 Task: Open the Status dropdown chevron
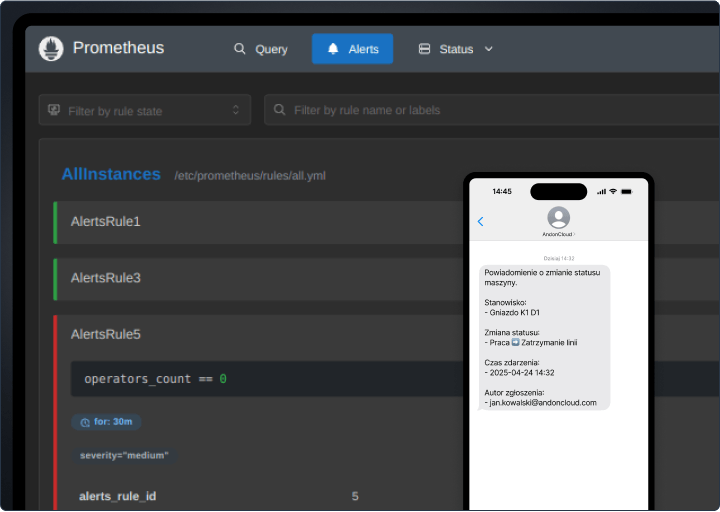[488, 49]
